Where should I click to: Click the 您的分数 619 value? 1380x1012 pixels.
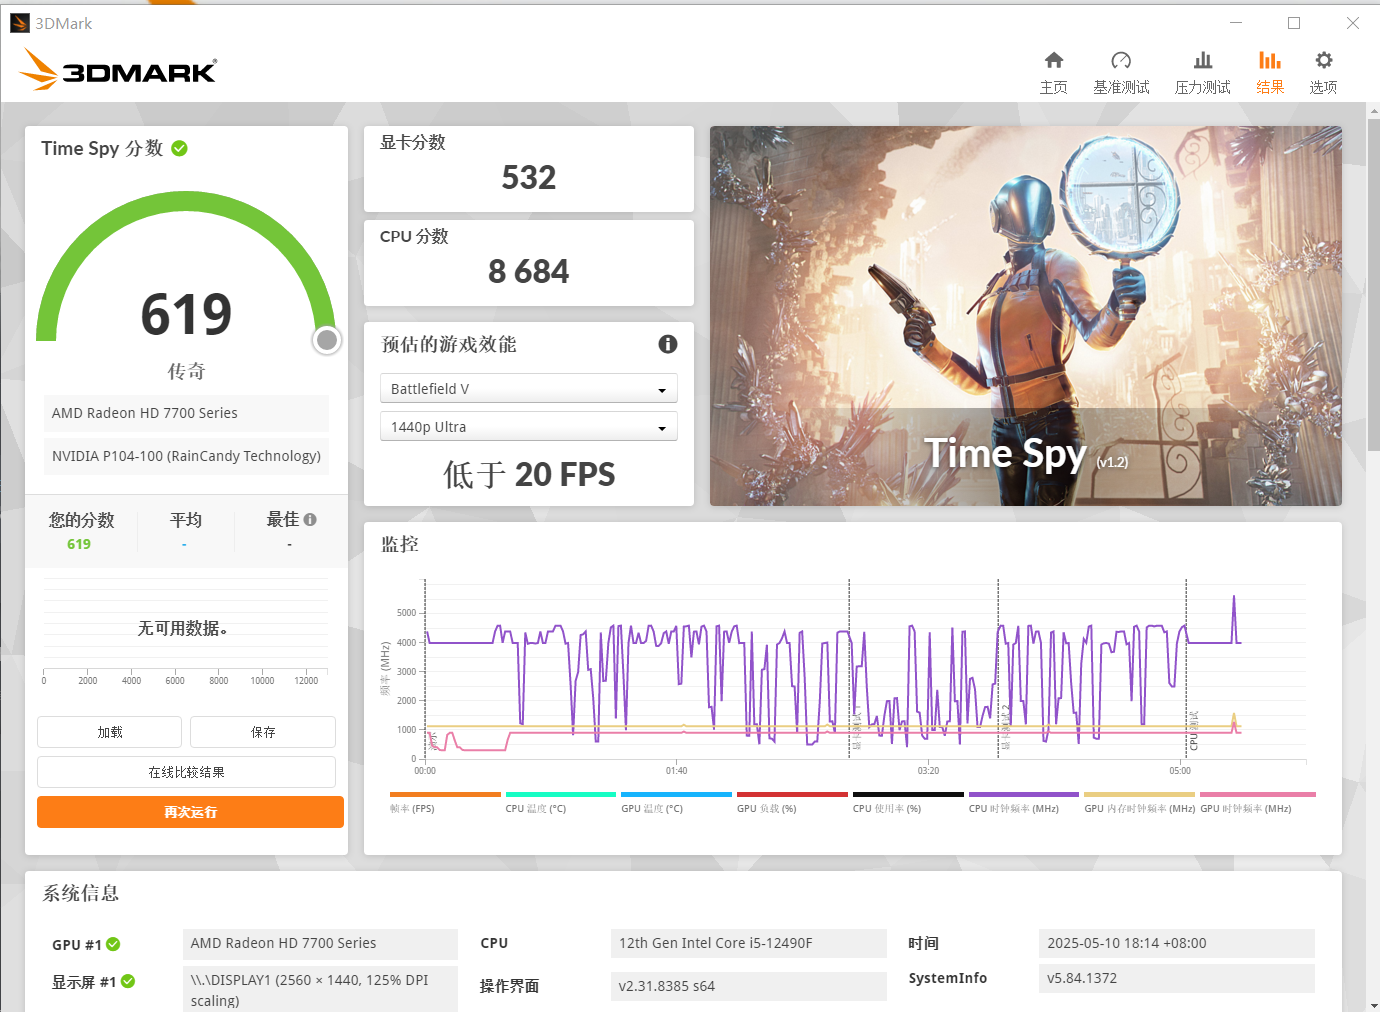click(79, 544)
